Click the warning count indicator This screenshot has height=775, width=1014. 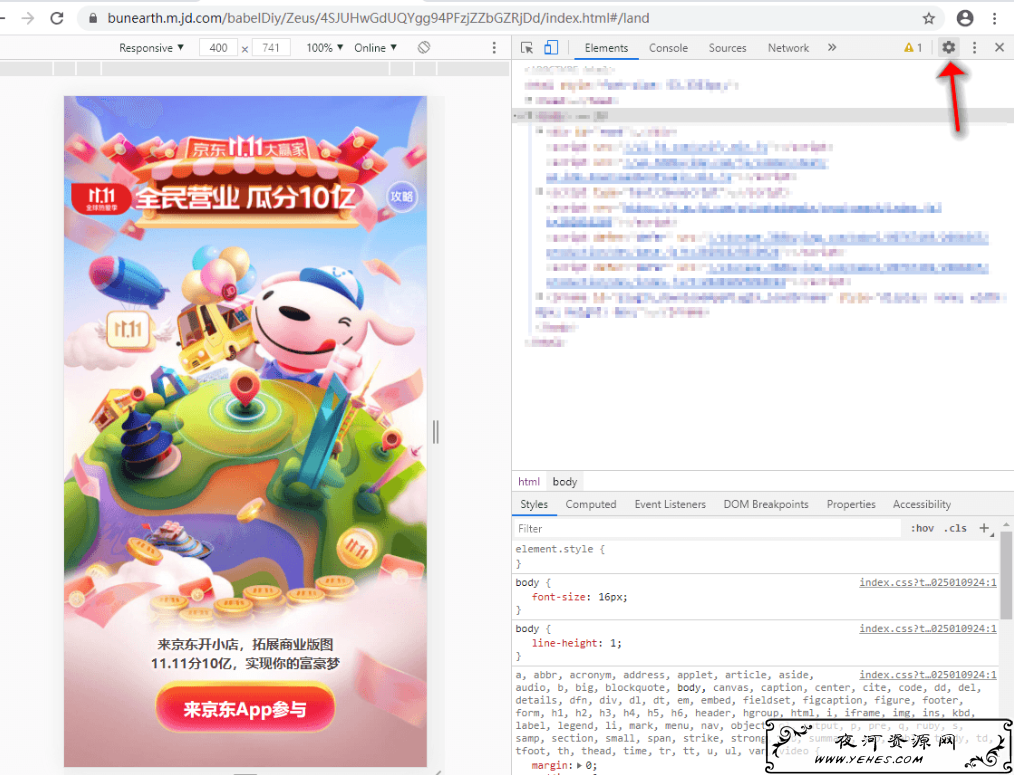(913, 47)
